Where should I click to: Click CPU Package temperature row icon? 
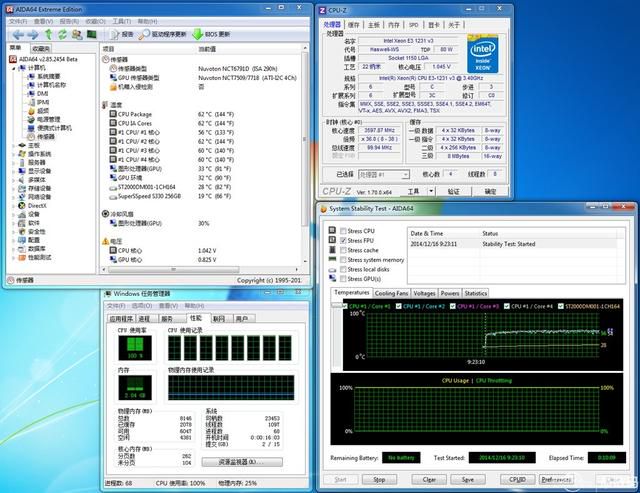click(113, 114)
